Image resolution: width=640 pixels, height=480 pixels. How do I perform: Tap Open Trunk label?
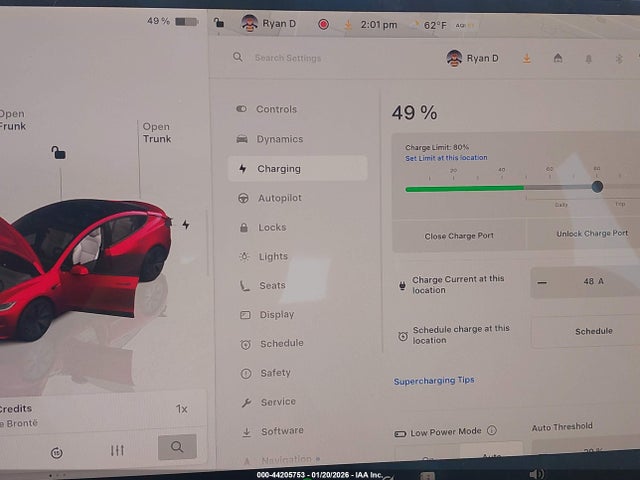pyautogui.click(x=157, y=133)
